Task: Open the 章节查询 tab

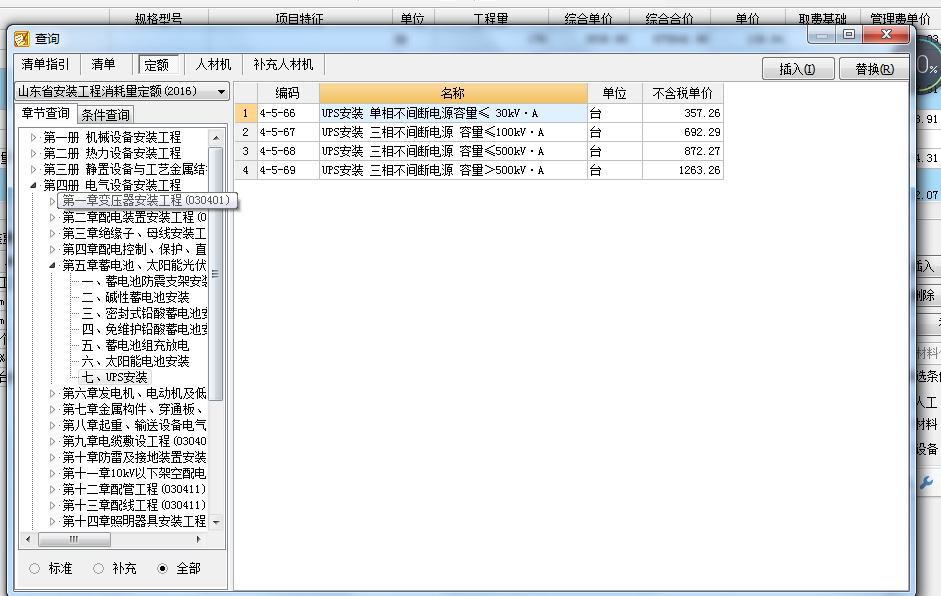Action: tap(46, 113)
